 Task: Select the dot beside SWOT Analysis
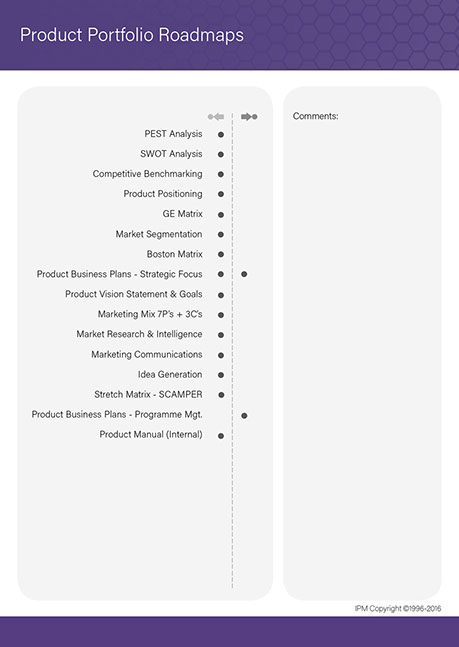[221, 154]
